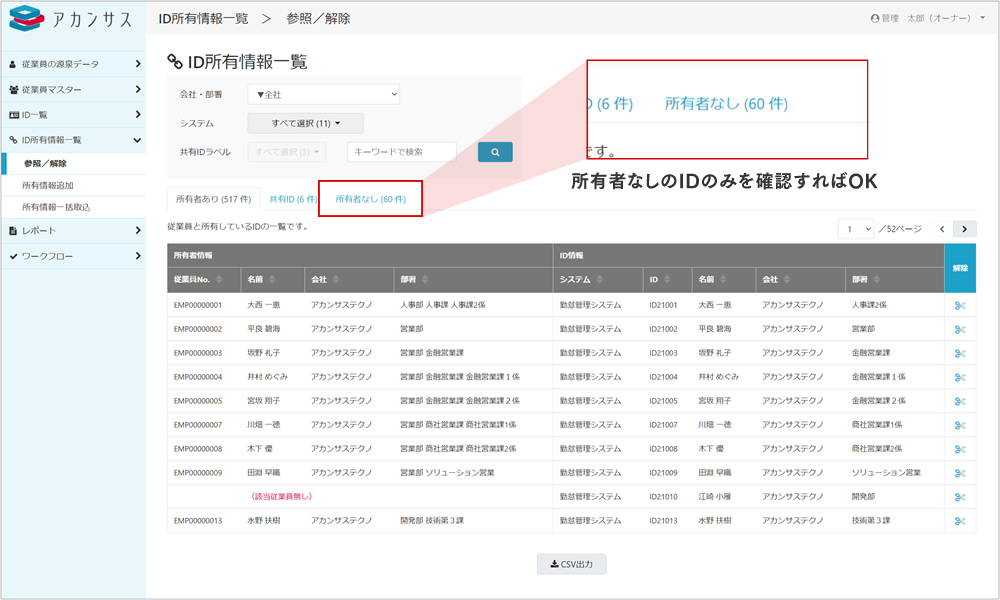This screenshot has height=600, width=1000.
Task: Switch to the 所有者なし (60 件) tab
Action: [370, 199]
